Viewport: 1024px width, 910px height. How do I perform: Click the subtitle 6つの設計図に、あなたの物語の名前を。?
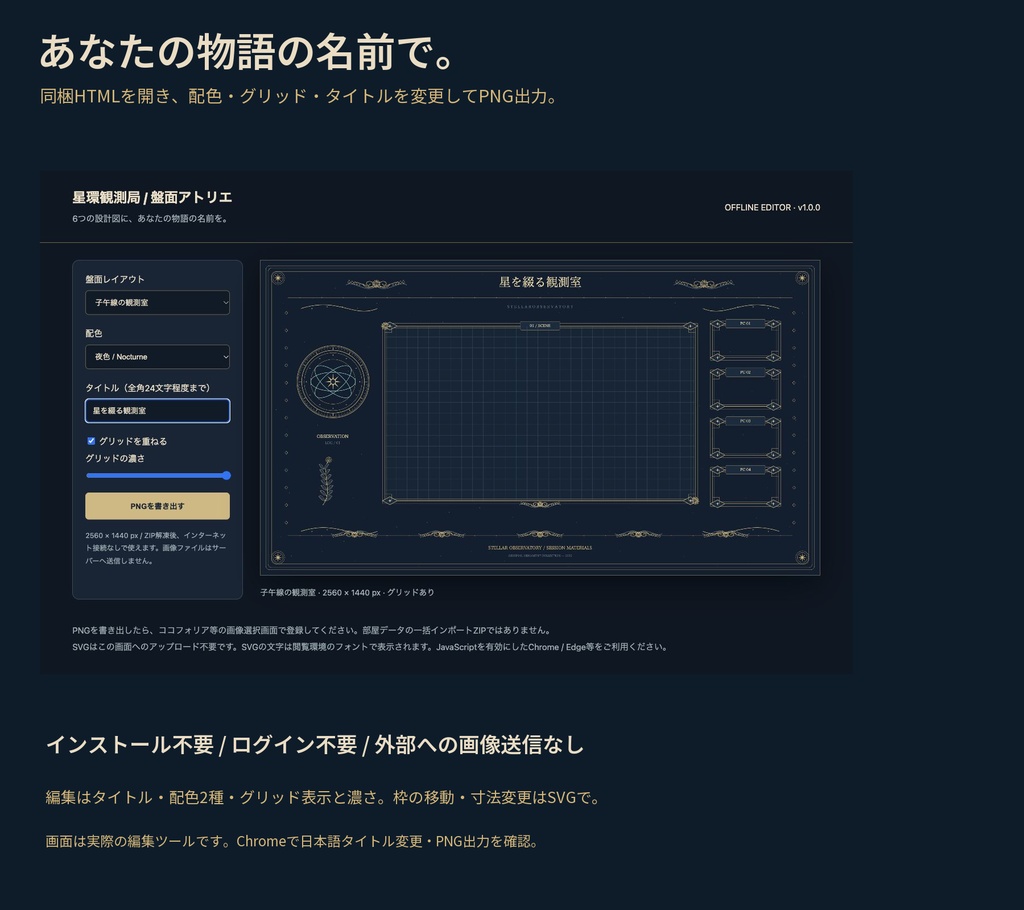(x=152, y=219)
